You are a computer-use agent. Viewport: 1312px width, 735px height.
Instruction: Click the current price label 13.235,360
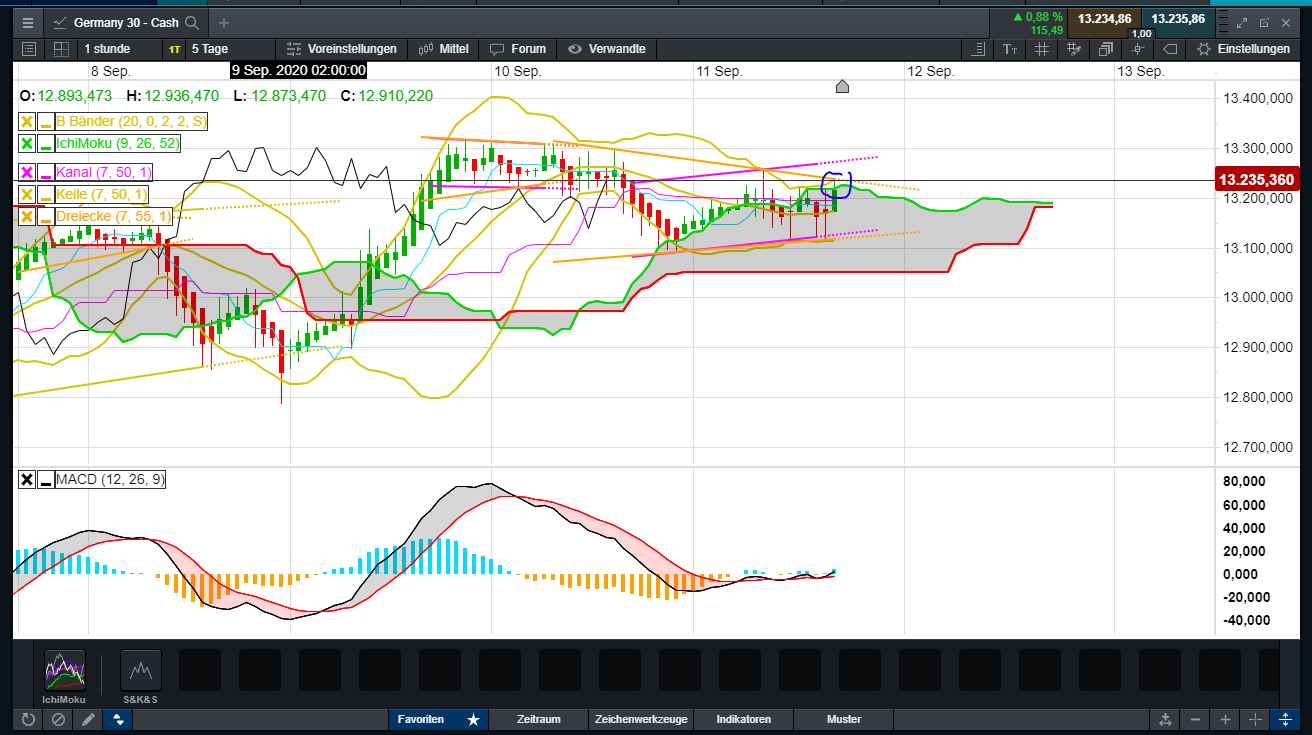pos(1257,180)
